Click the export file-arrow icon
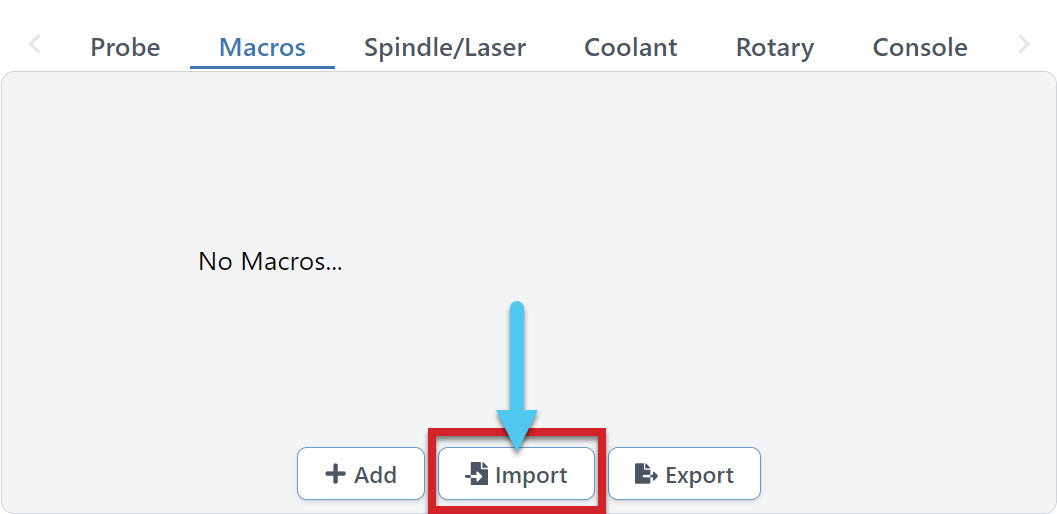The image size is (1057, 514). click(x=646, y=475)
